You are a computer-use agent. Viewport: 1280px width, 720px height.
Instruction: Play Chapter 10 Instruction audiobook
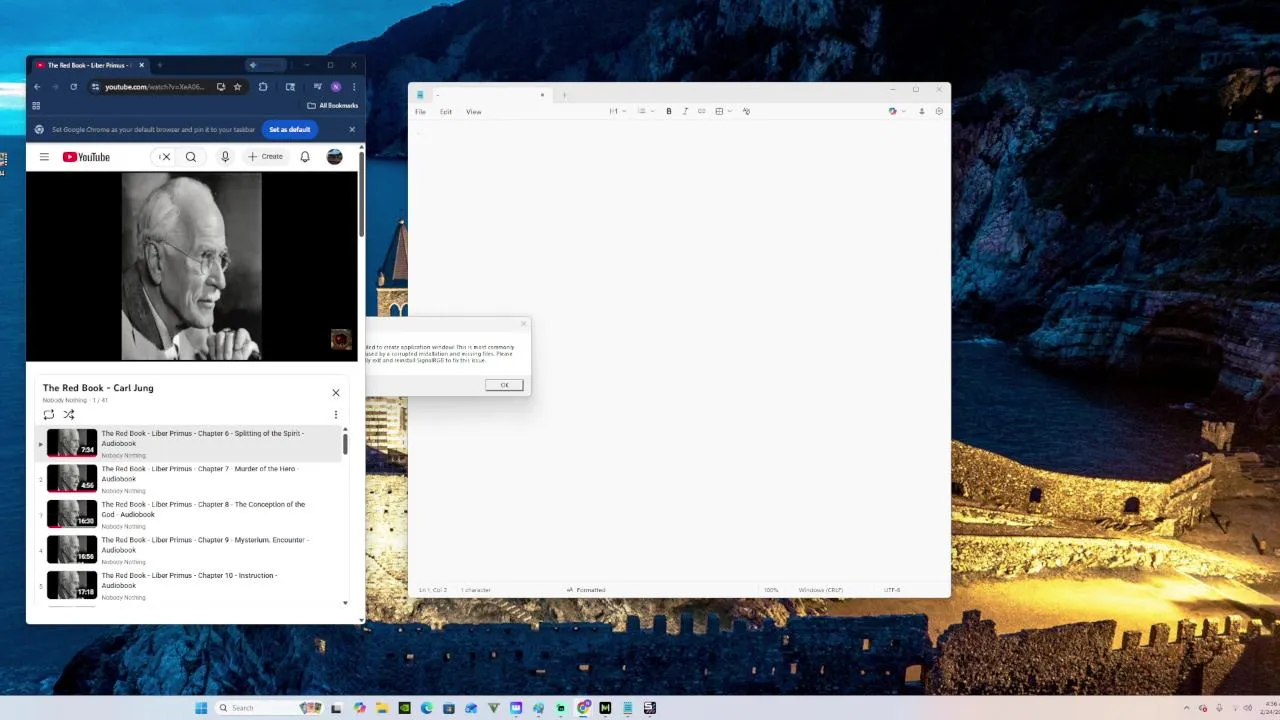(x=190, y=585)
